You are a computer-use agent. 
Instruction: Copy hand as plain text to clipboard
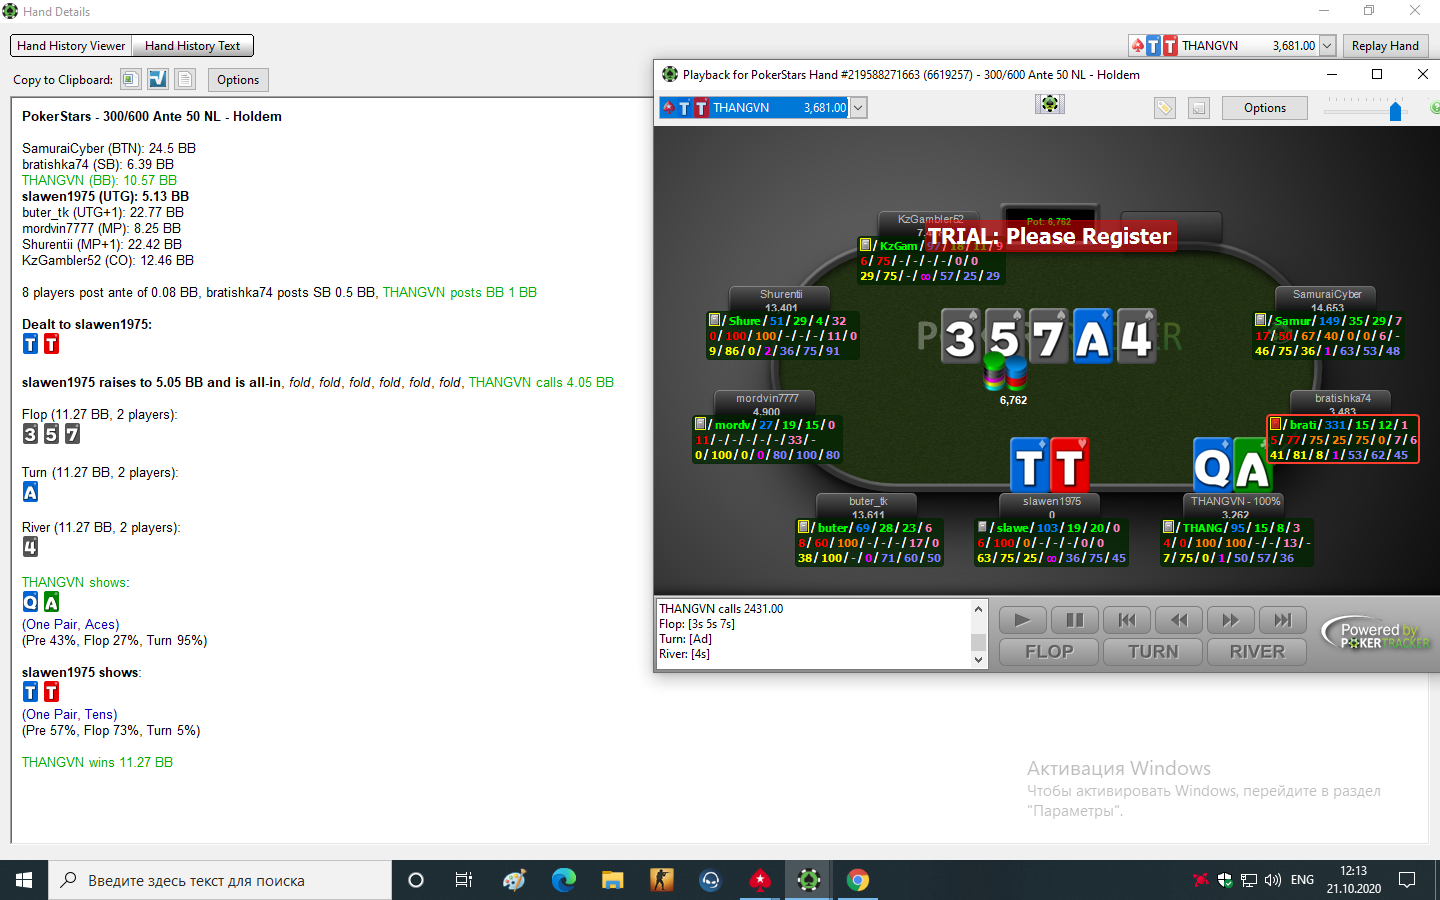pyautogui.click(x=185, y=79)
